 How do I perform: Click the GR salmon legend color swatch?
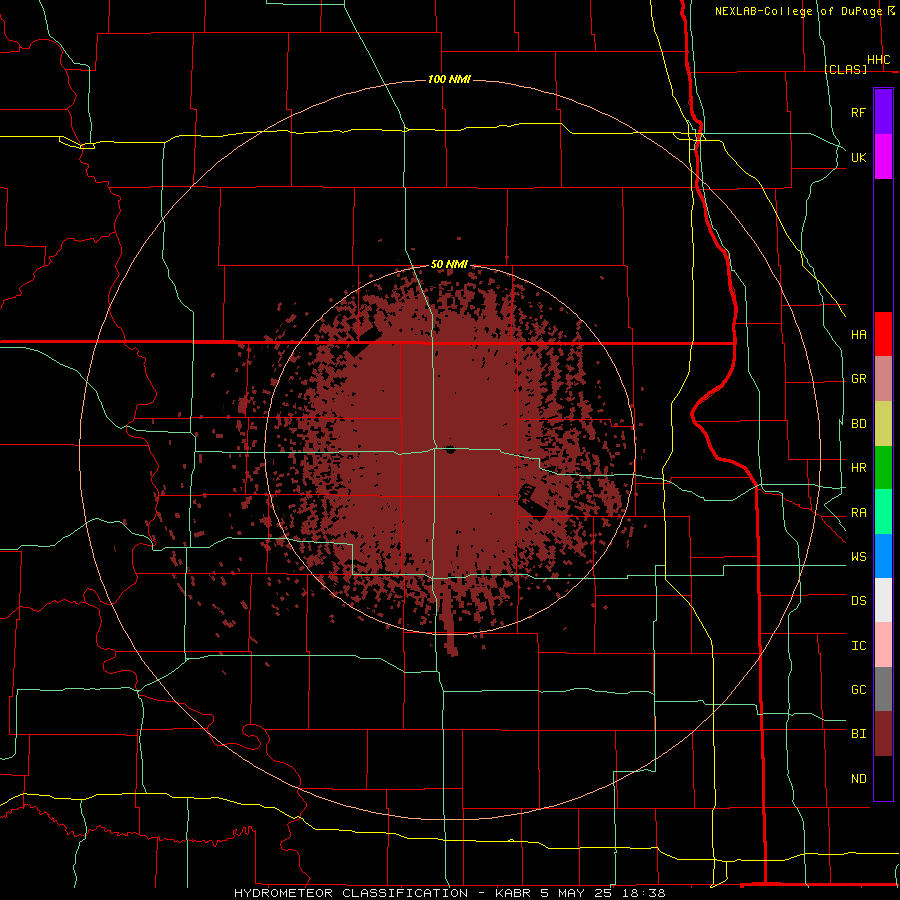[x=883, y=379]
